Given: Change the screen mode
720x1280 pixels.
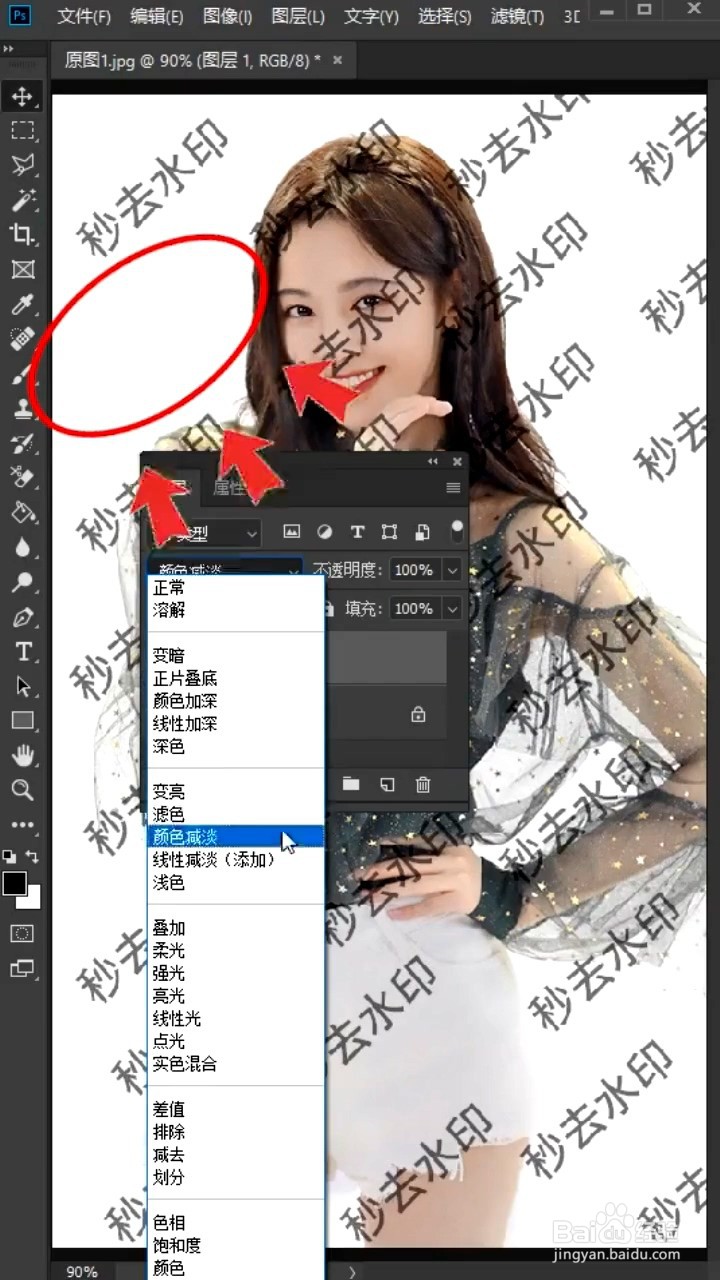Looking at the screenshot, I should (x=22, y=968).
